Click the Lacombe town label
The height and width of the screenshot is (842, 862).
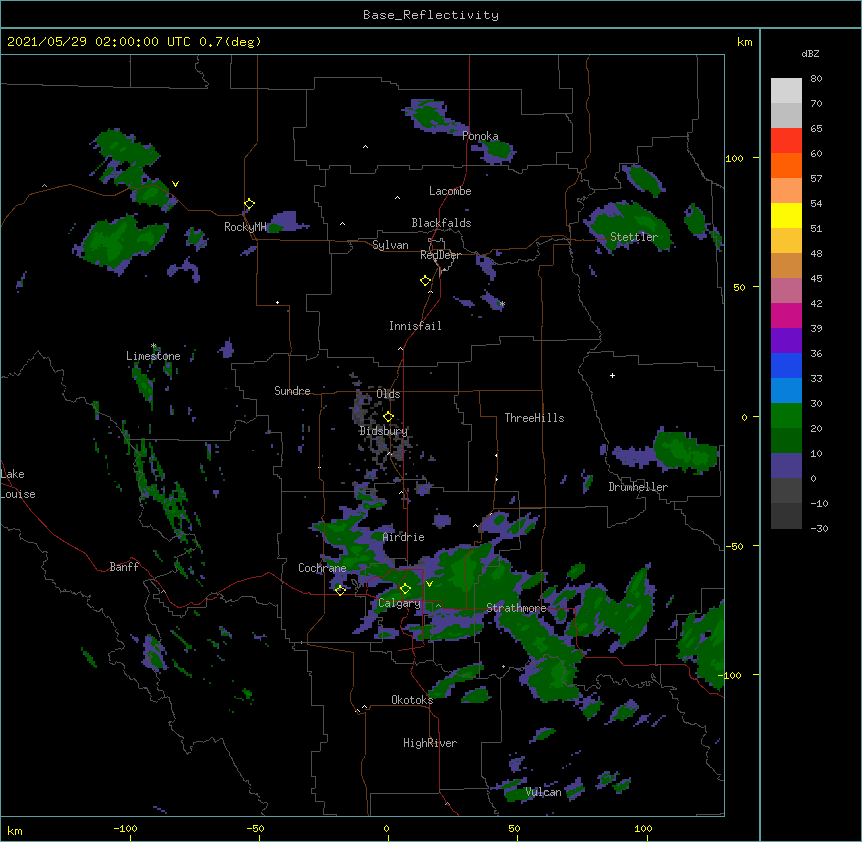[450, 191]
